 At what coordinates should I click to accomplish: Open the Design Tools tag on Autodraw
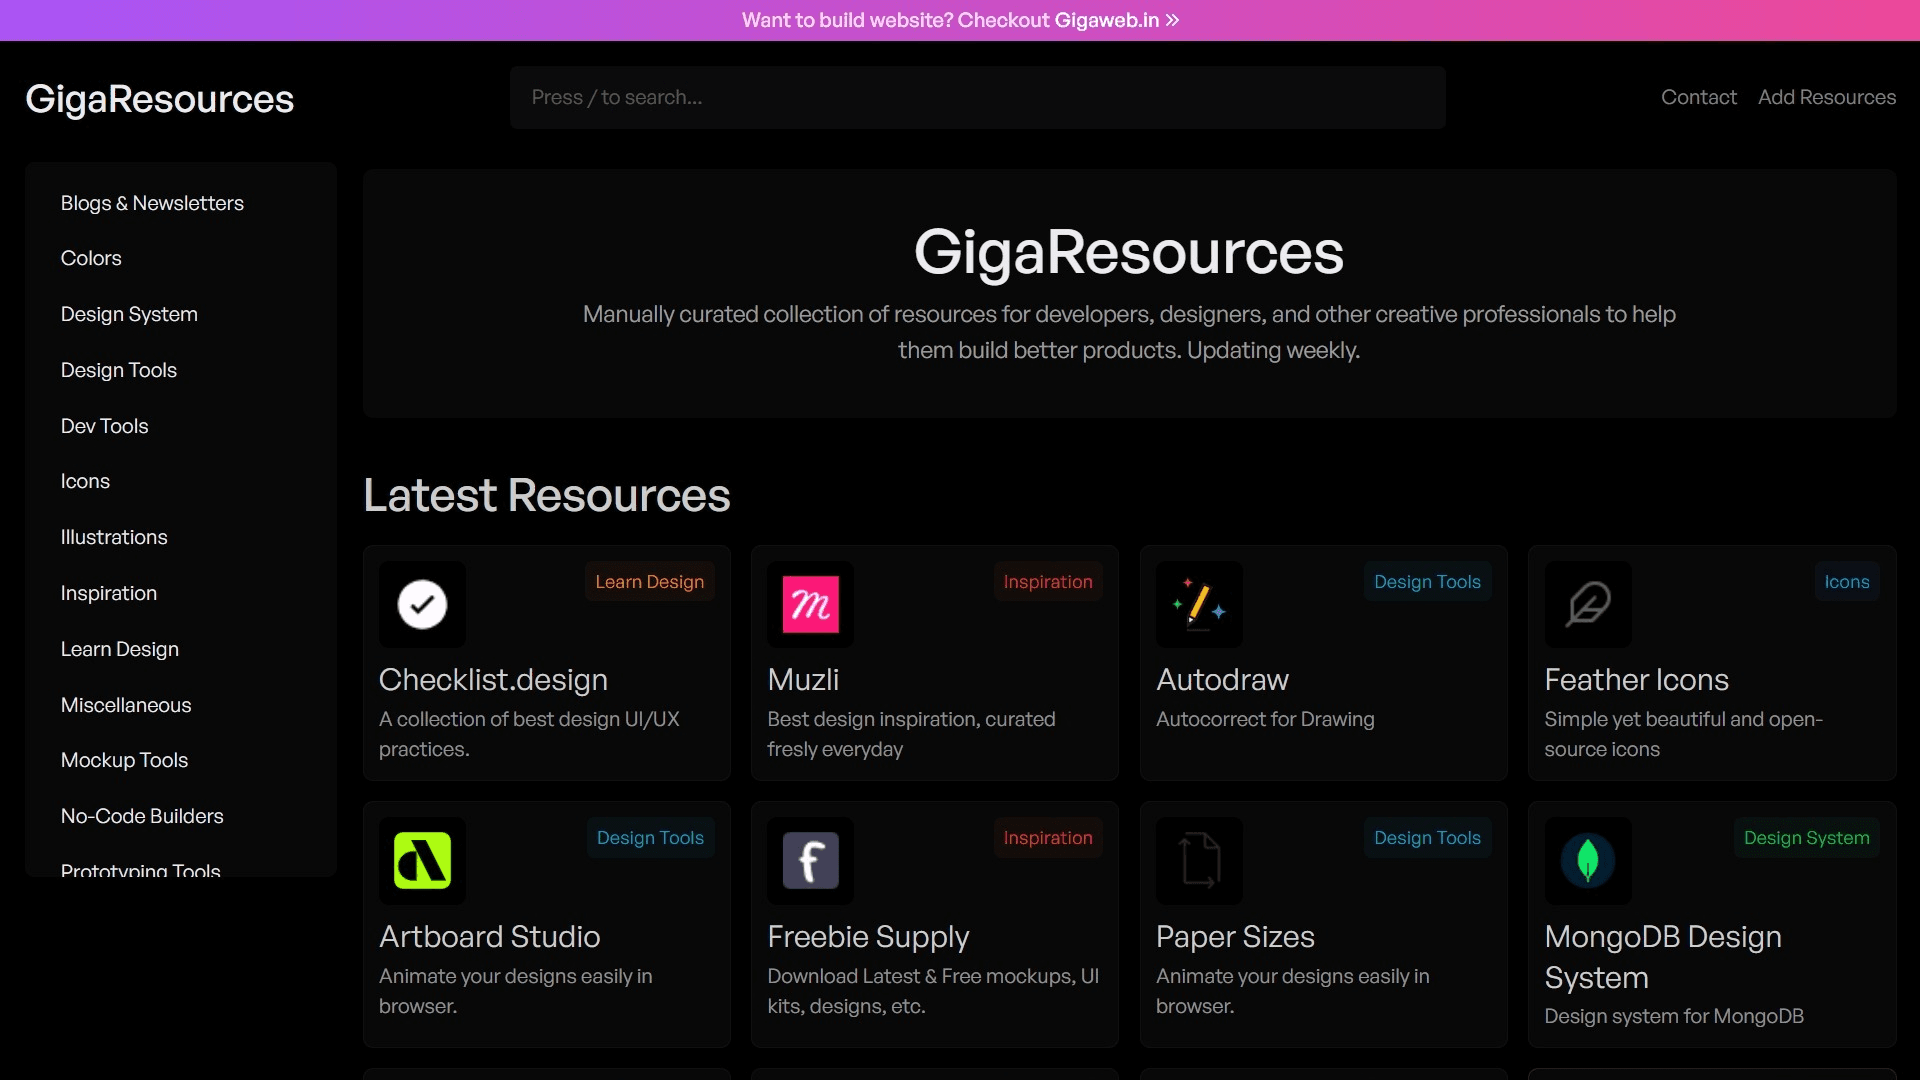point(1426,581)
